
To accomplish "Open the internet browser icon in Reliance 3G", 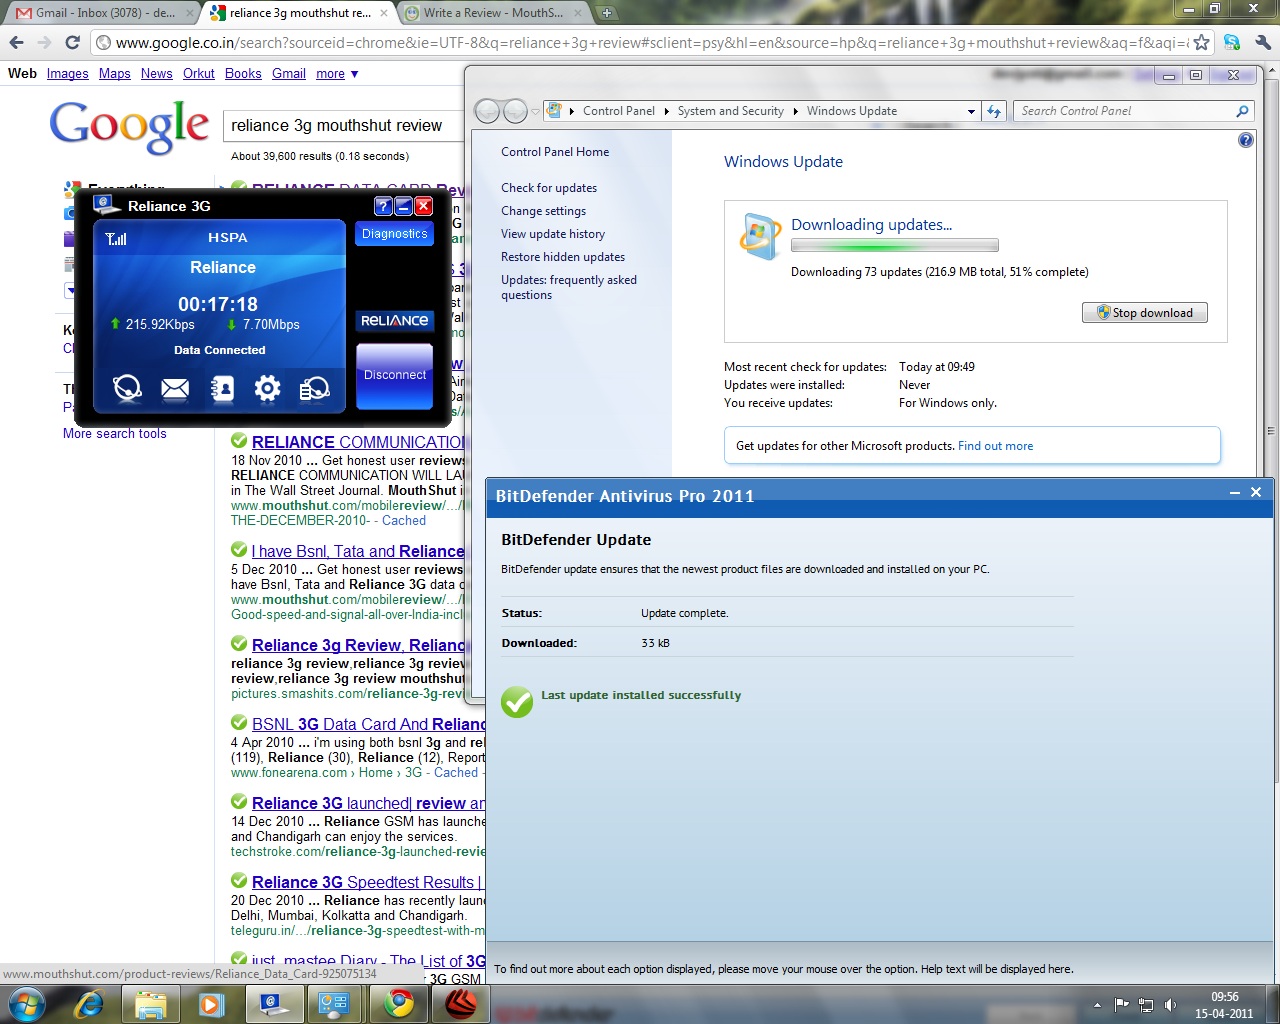I will [x=127, y=388].
